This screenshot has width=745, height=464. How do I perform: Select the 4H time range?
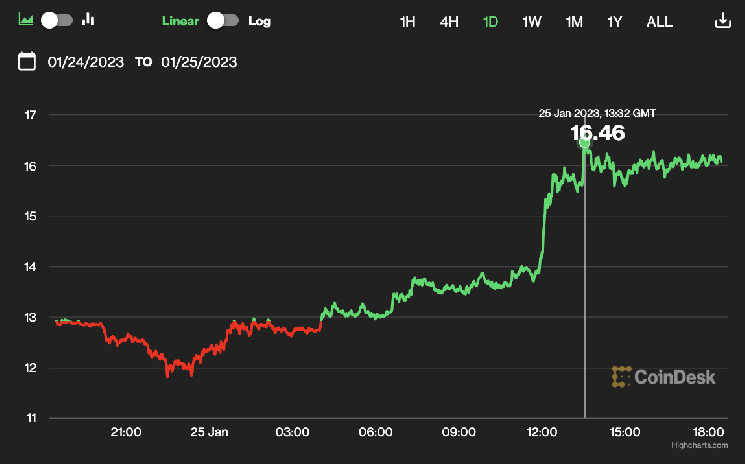tap(449, 21)
